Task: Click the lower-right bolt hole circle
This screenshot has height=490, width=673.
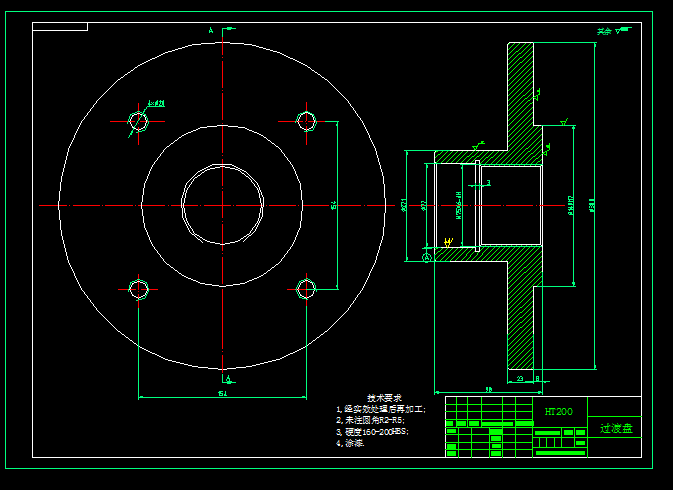Action: 306,289
